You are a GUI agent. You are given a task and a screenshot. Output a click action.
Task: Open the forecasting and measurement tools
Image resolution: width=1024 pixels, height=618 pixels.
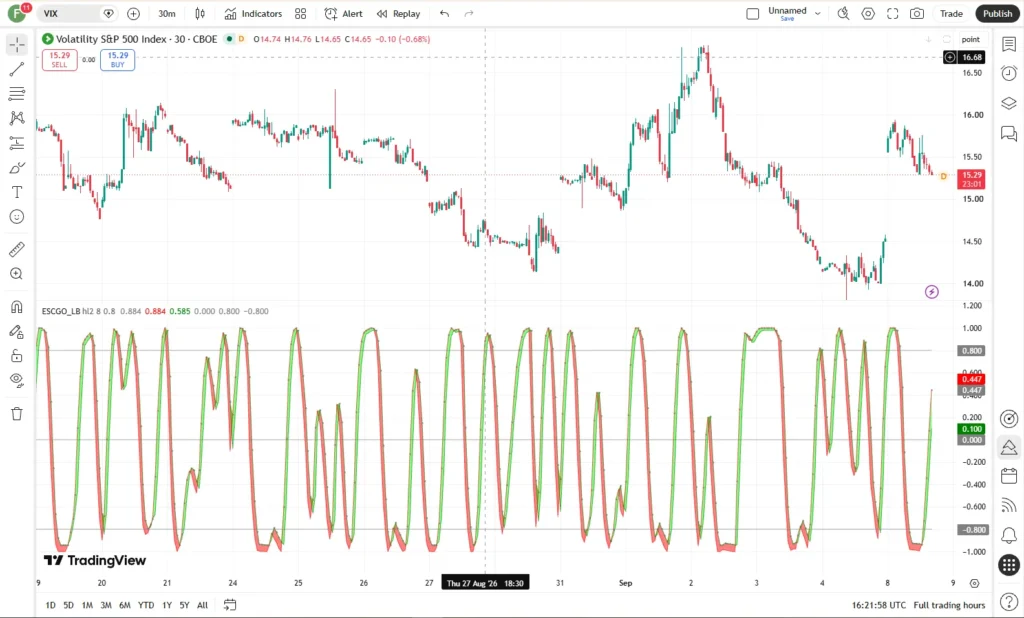(x=17, y=143)
